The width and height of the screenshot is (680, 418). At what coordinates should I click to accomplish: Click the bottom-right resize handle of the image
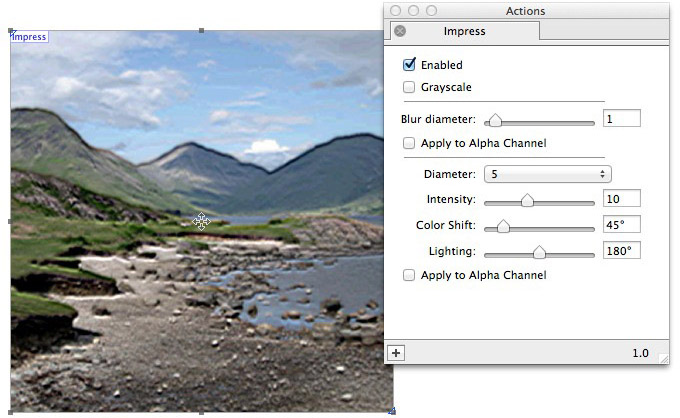pyautogui.click(x=392, y=411)
